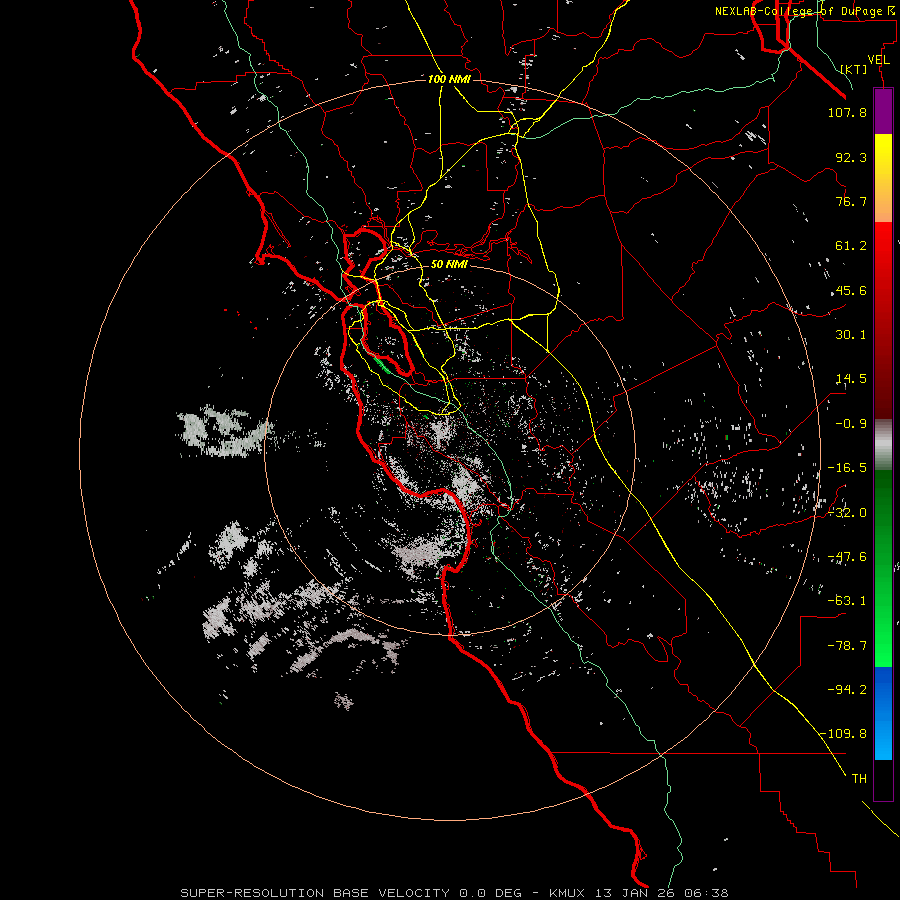Click the blue segment of velocity color bar
The width and height of the screenshot is (900, 900).
883,713
